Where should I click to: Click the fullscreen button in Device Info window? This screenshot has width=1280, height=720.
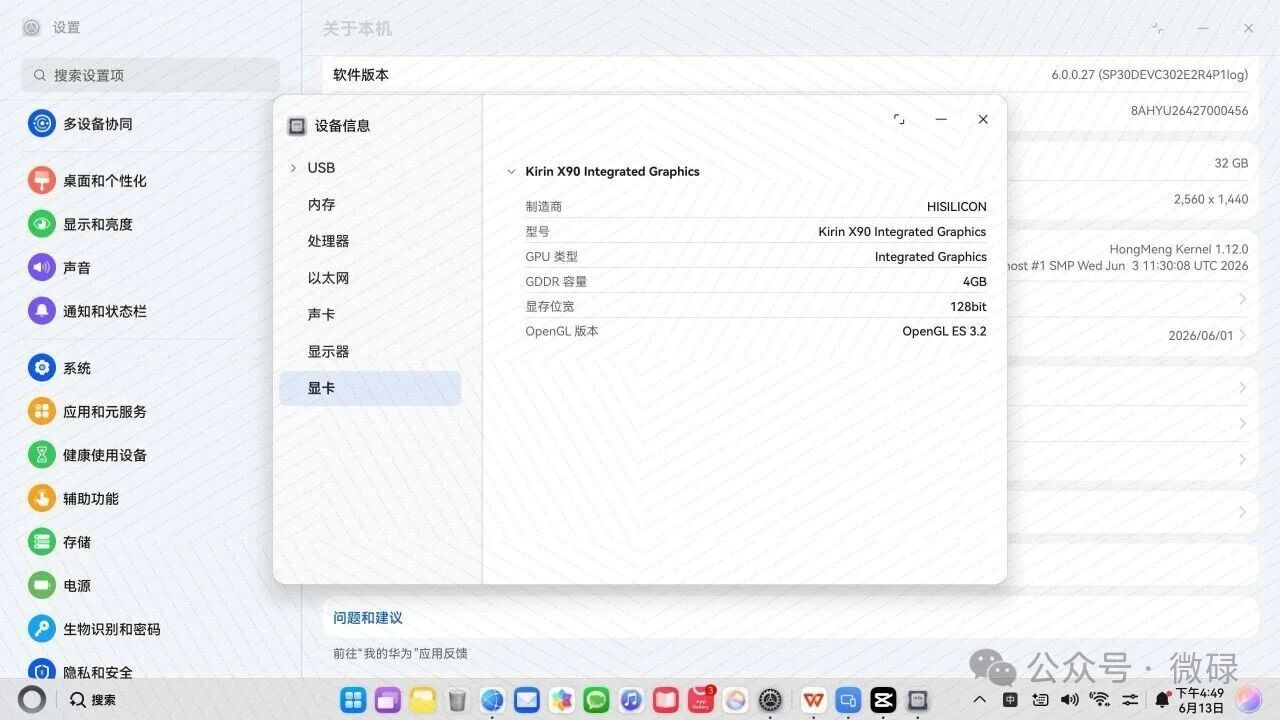point(899,119)
